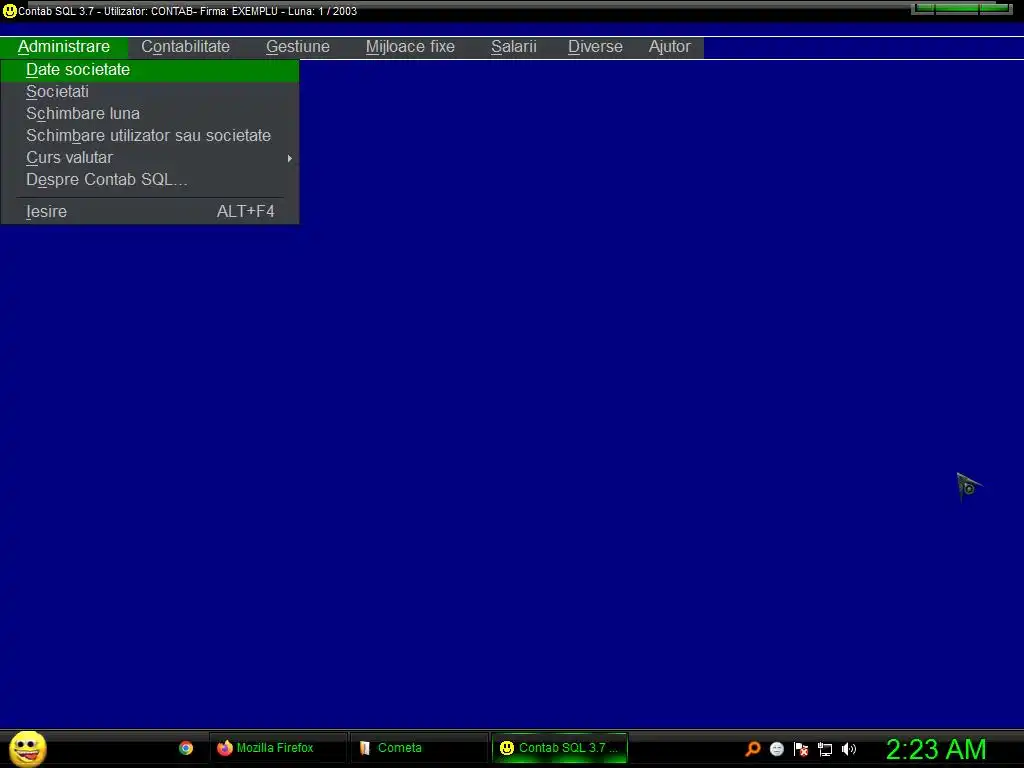
Task: Choose the Societati menu entry
Action: 150,92
